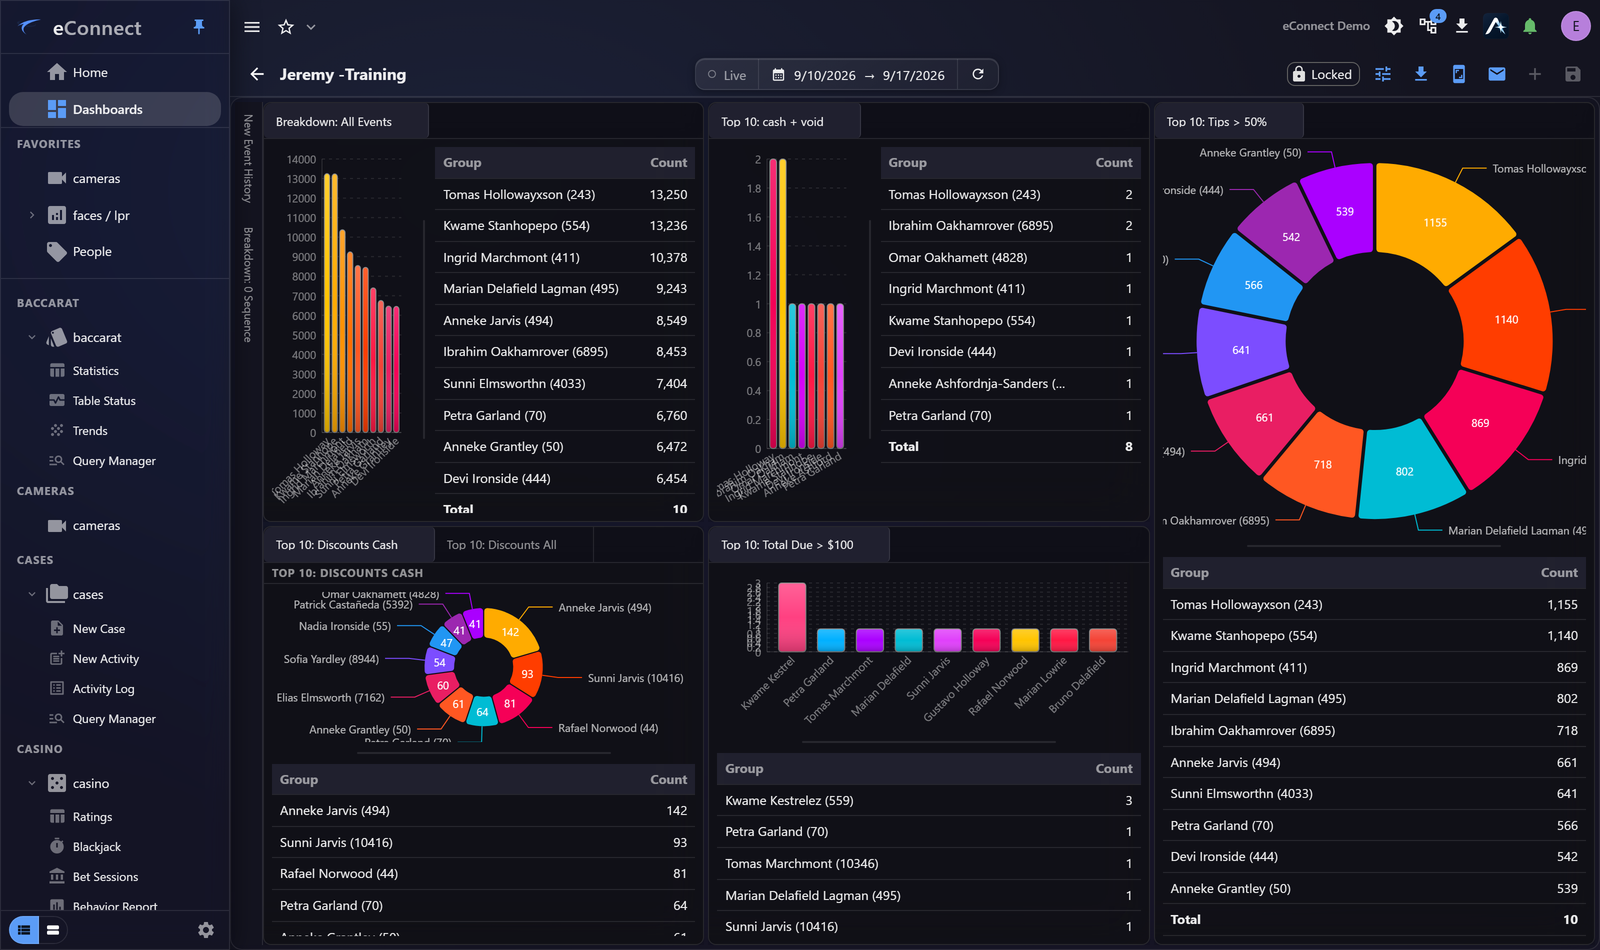This screenshot has height=950, width=1600.
Task: Open cameras under the Cameras section
Action: (x=115, y=525)
